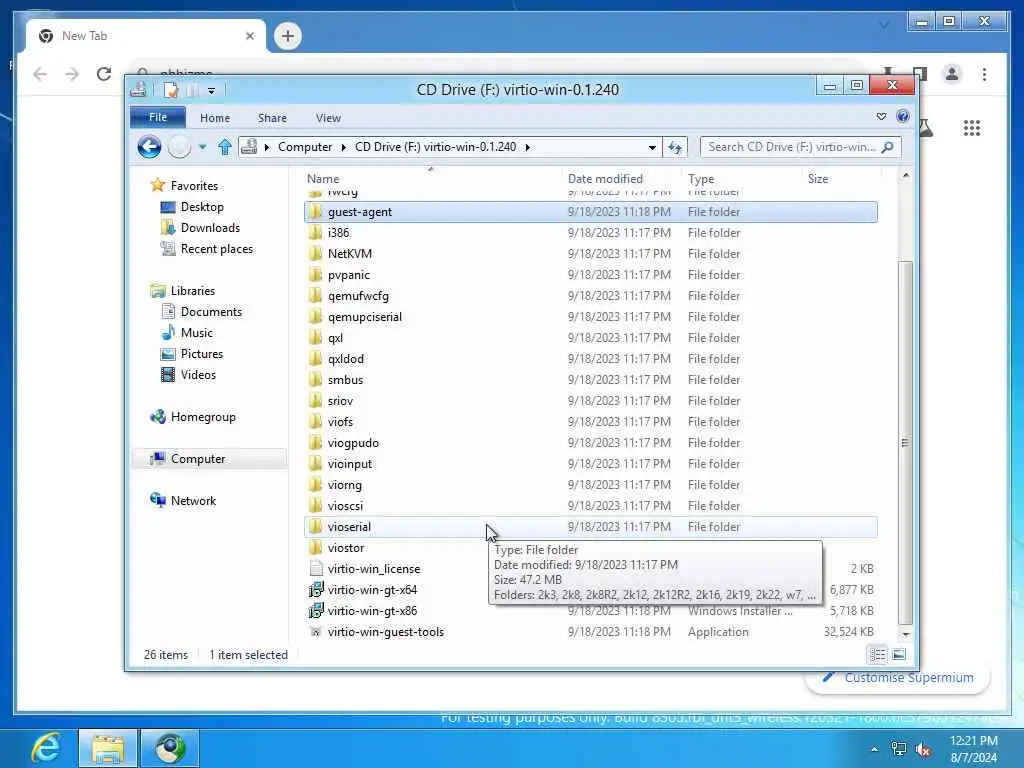Select Recent places in the navigation pane

[216, 249]
